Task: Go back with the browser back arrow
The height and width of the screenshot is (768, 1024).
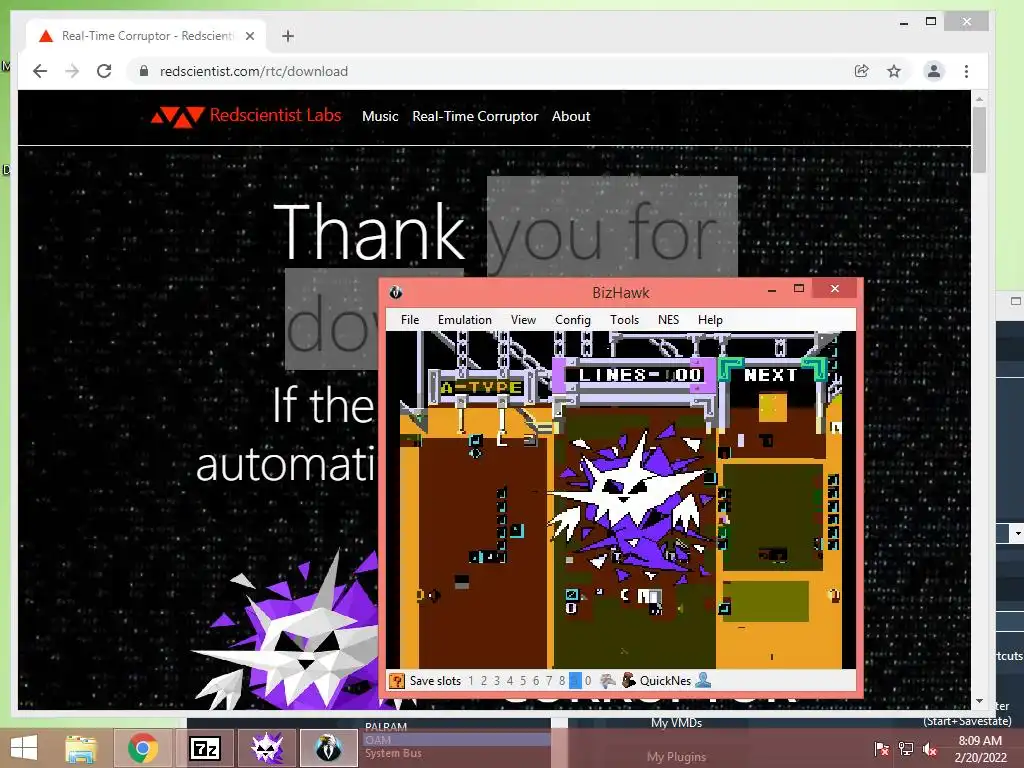Action: [x=40, y=71]
